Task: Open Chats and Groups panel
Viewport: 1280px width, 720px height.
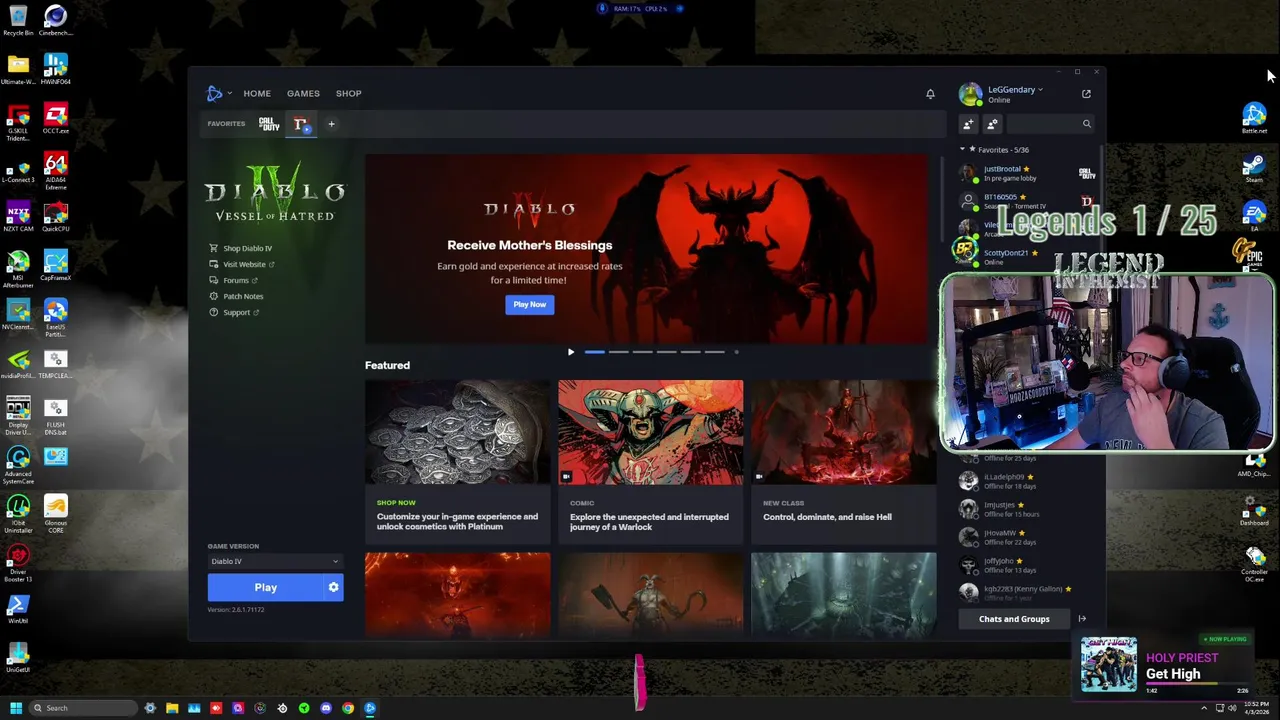Action: [1014, 619]
